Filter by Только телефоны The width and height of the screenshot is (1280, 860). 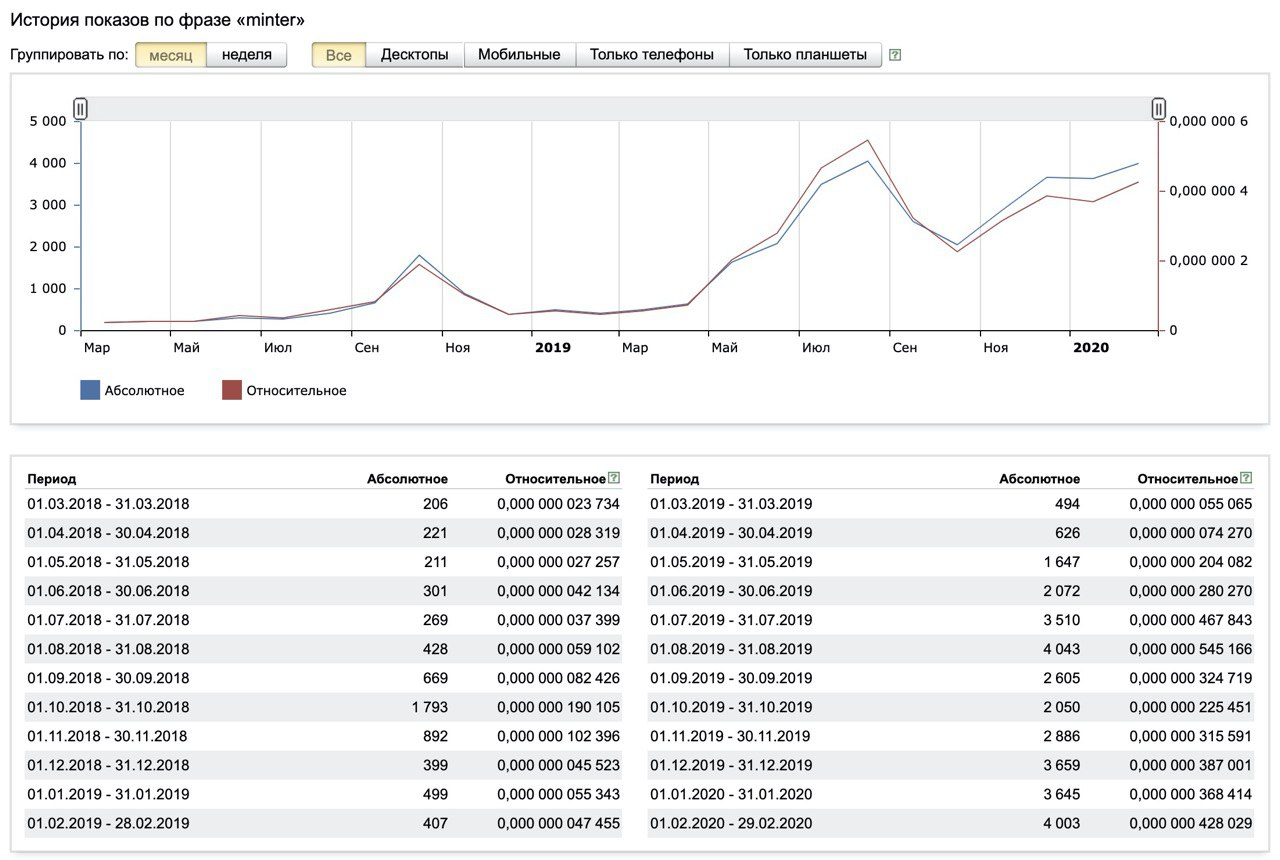pos(652,55)
